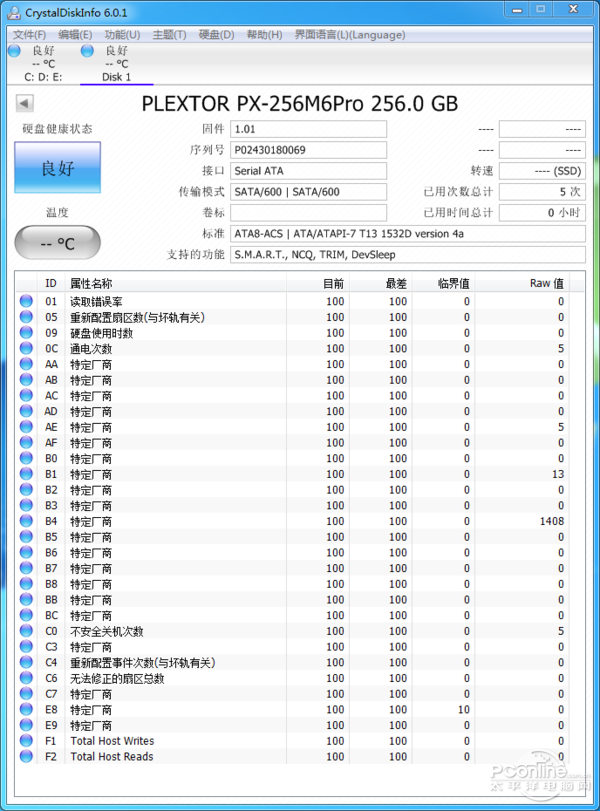
Task: Click the SATA/600 transfer mode field
Action: (x=308, y=192)
